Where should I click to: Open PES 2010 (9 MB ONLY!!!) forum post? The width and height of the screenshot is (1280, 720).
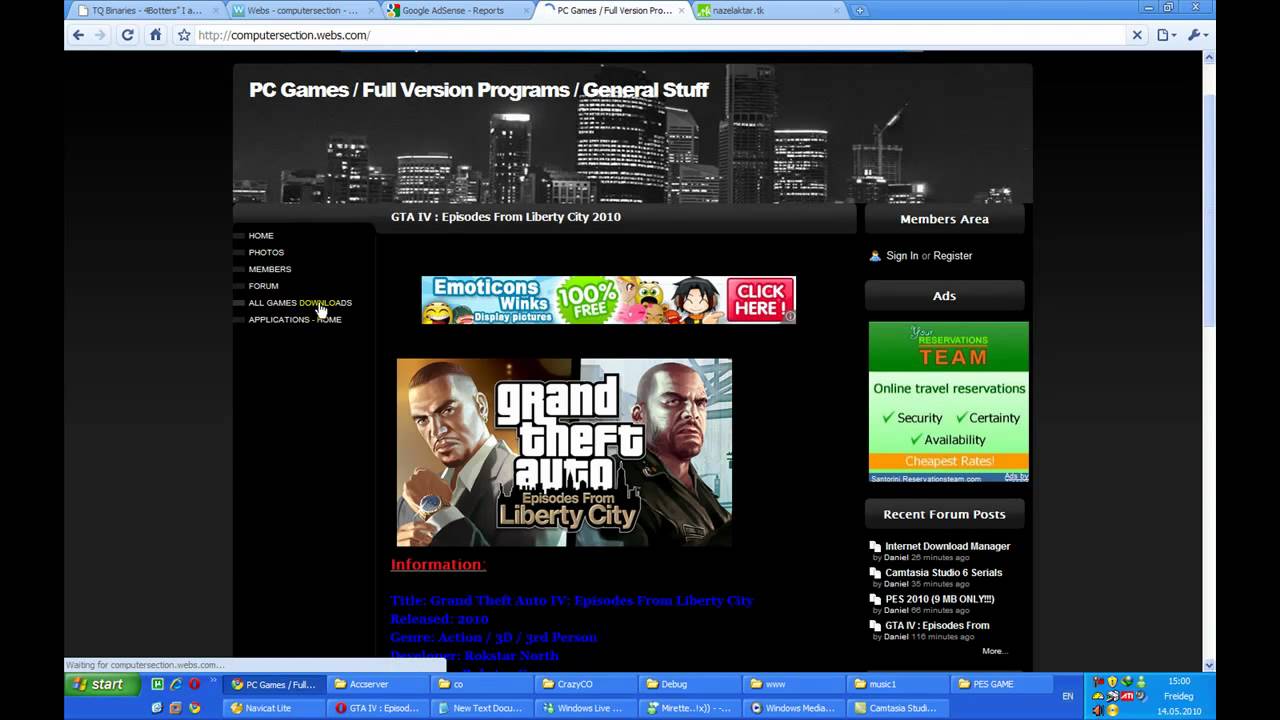click(939, 599)
